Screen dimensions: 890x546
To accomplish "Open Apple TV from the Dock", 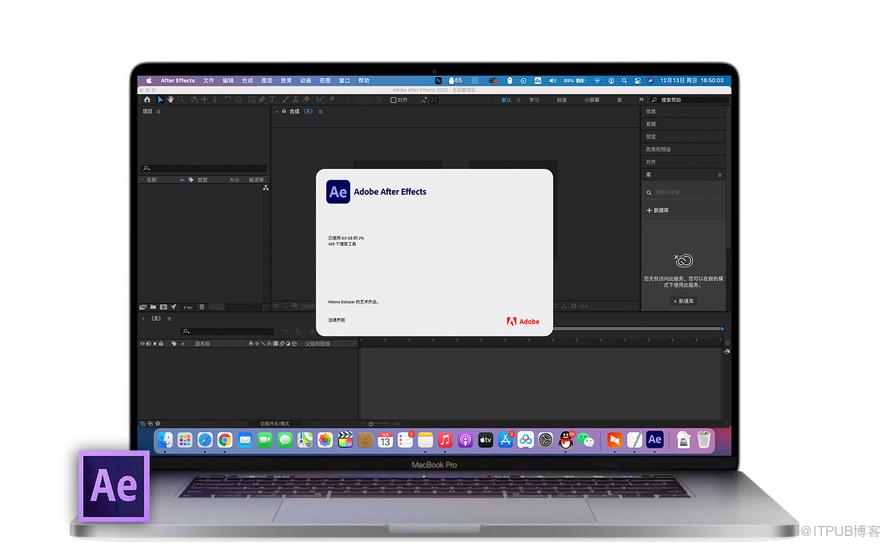I will tap(485, 440).
